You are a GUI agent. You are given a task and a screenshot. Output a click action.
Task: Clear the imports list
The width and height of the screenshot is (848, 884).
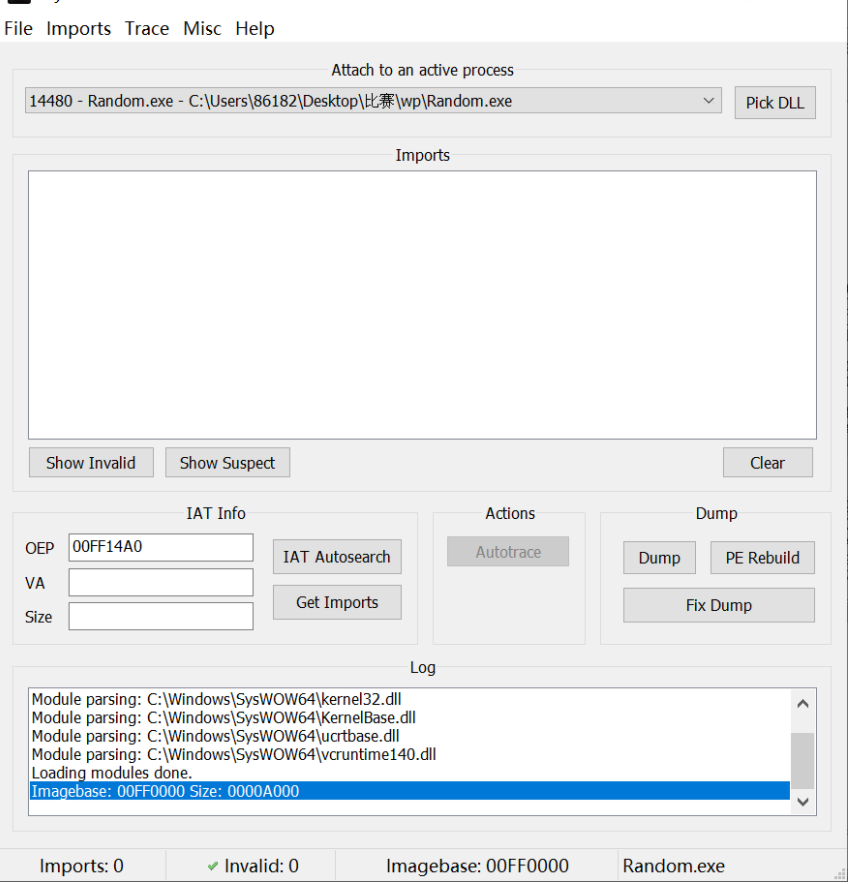point(767,463)
